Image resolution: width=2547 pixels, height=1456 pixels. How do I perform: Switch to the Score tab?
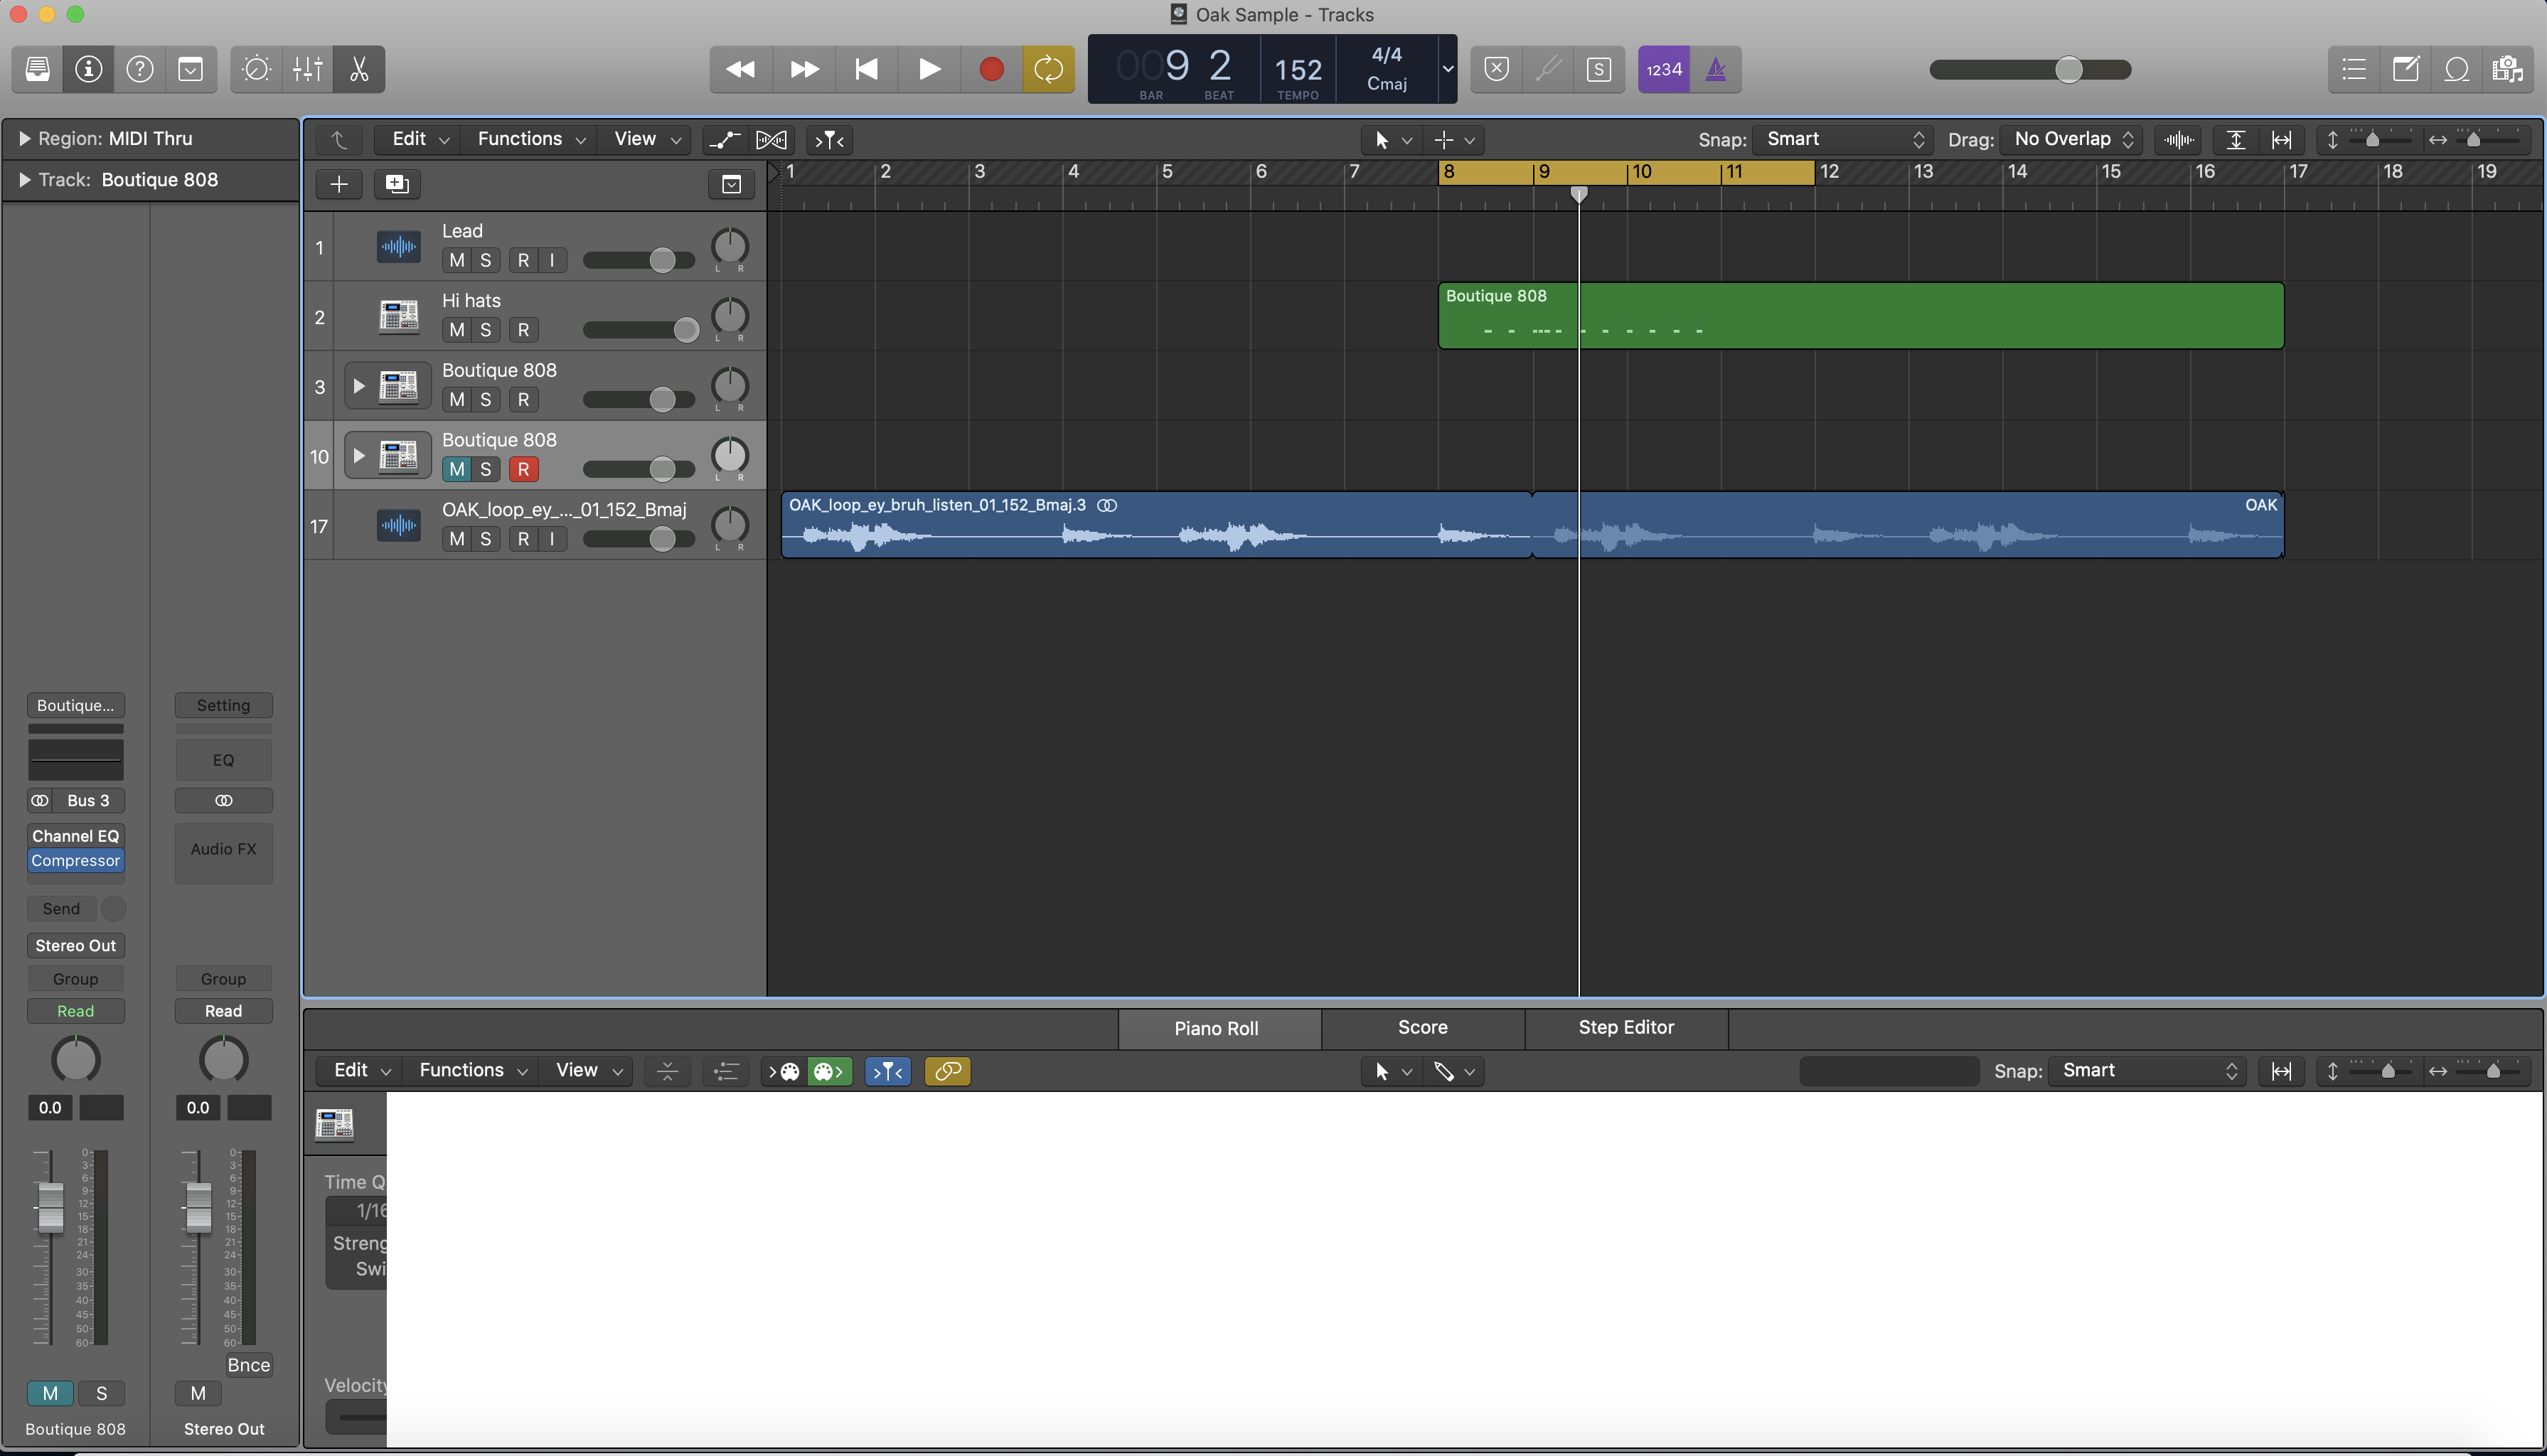coord(1422,1028)
